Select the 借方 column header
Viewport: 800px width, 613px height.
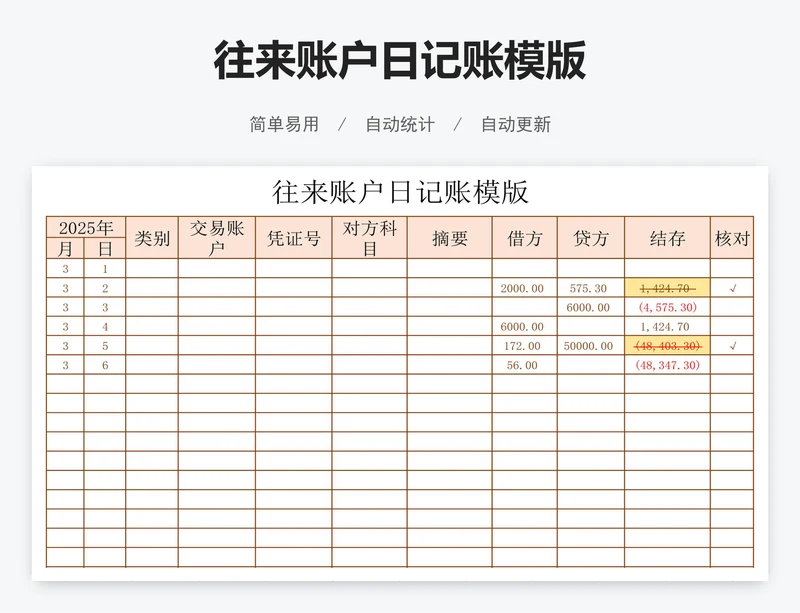tap(524, 238)
